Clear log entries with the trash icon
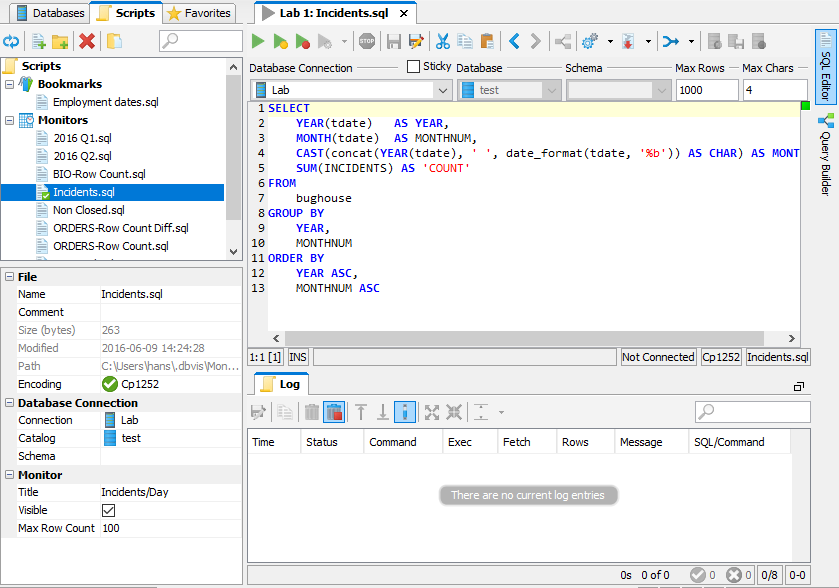This screenshot has width=839, height=588. [x=311, y=411]
